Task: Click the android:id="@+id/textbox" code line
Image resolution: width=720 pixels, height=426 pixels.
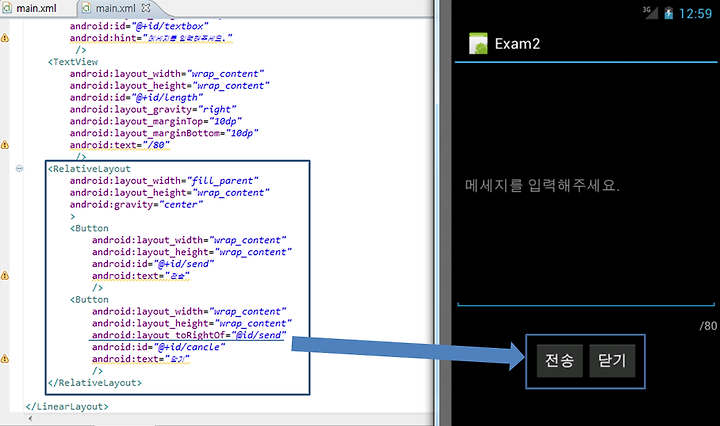Action: pos(139,26)
